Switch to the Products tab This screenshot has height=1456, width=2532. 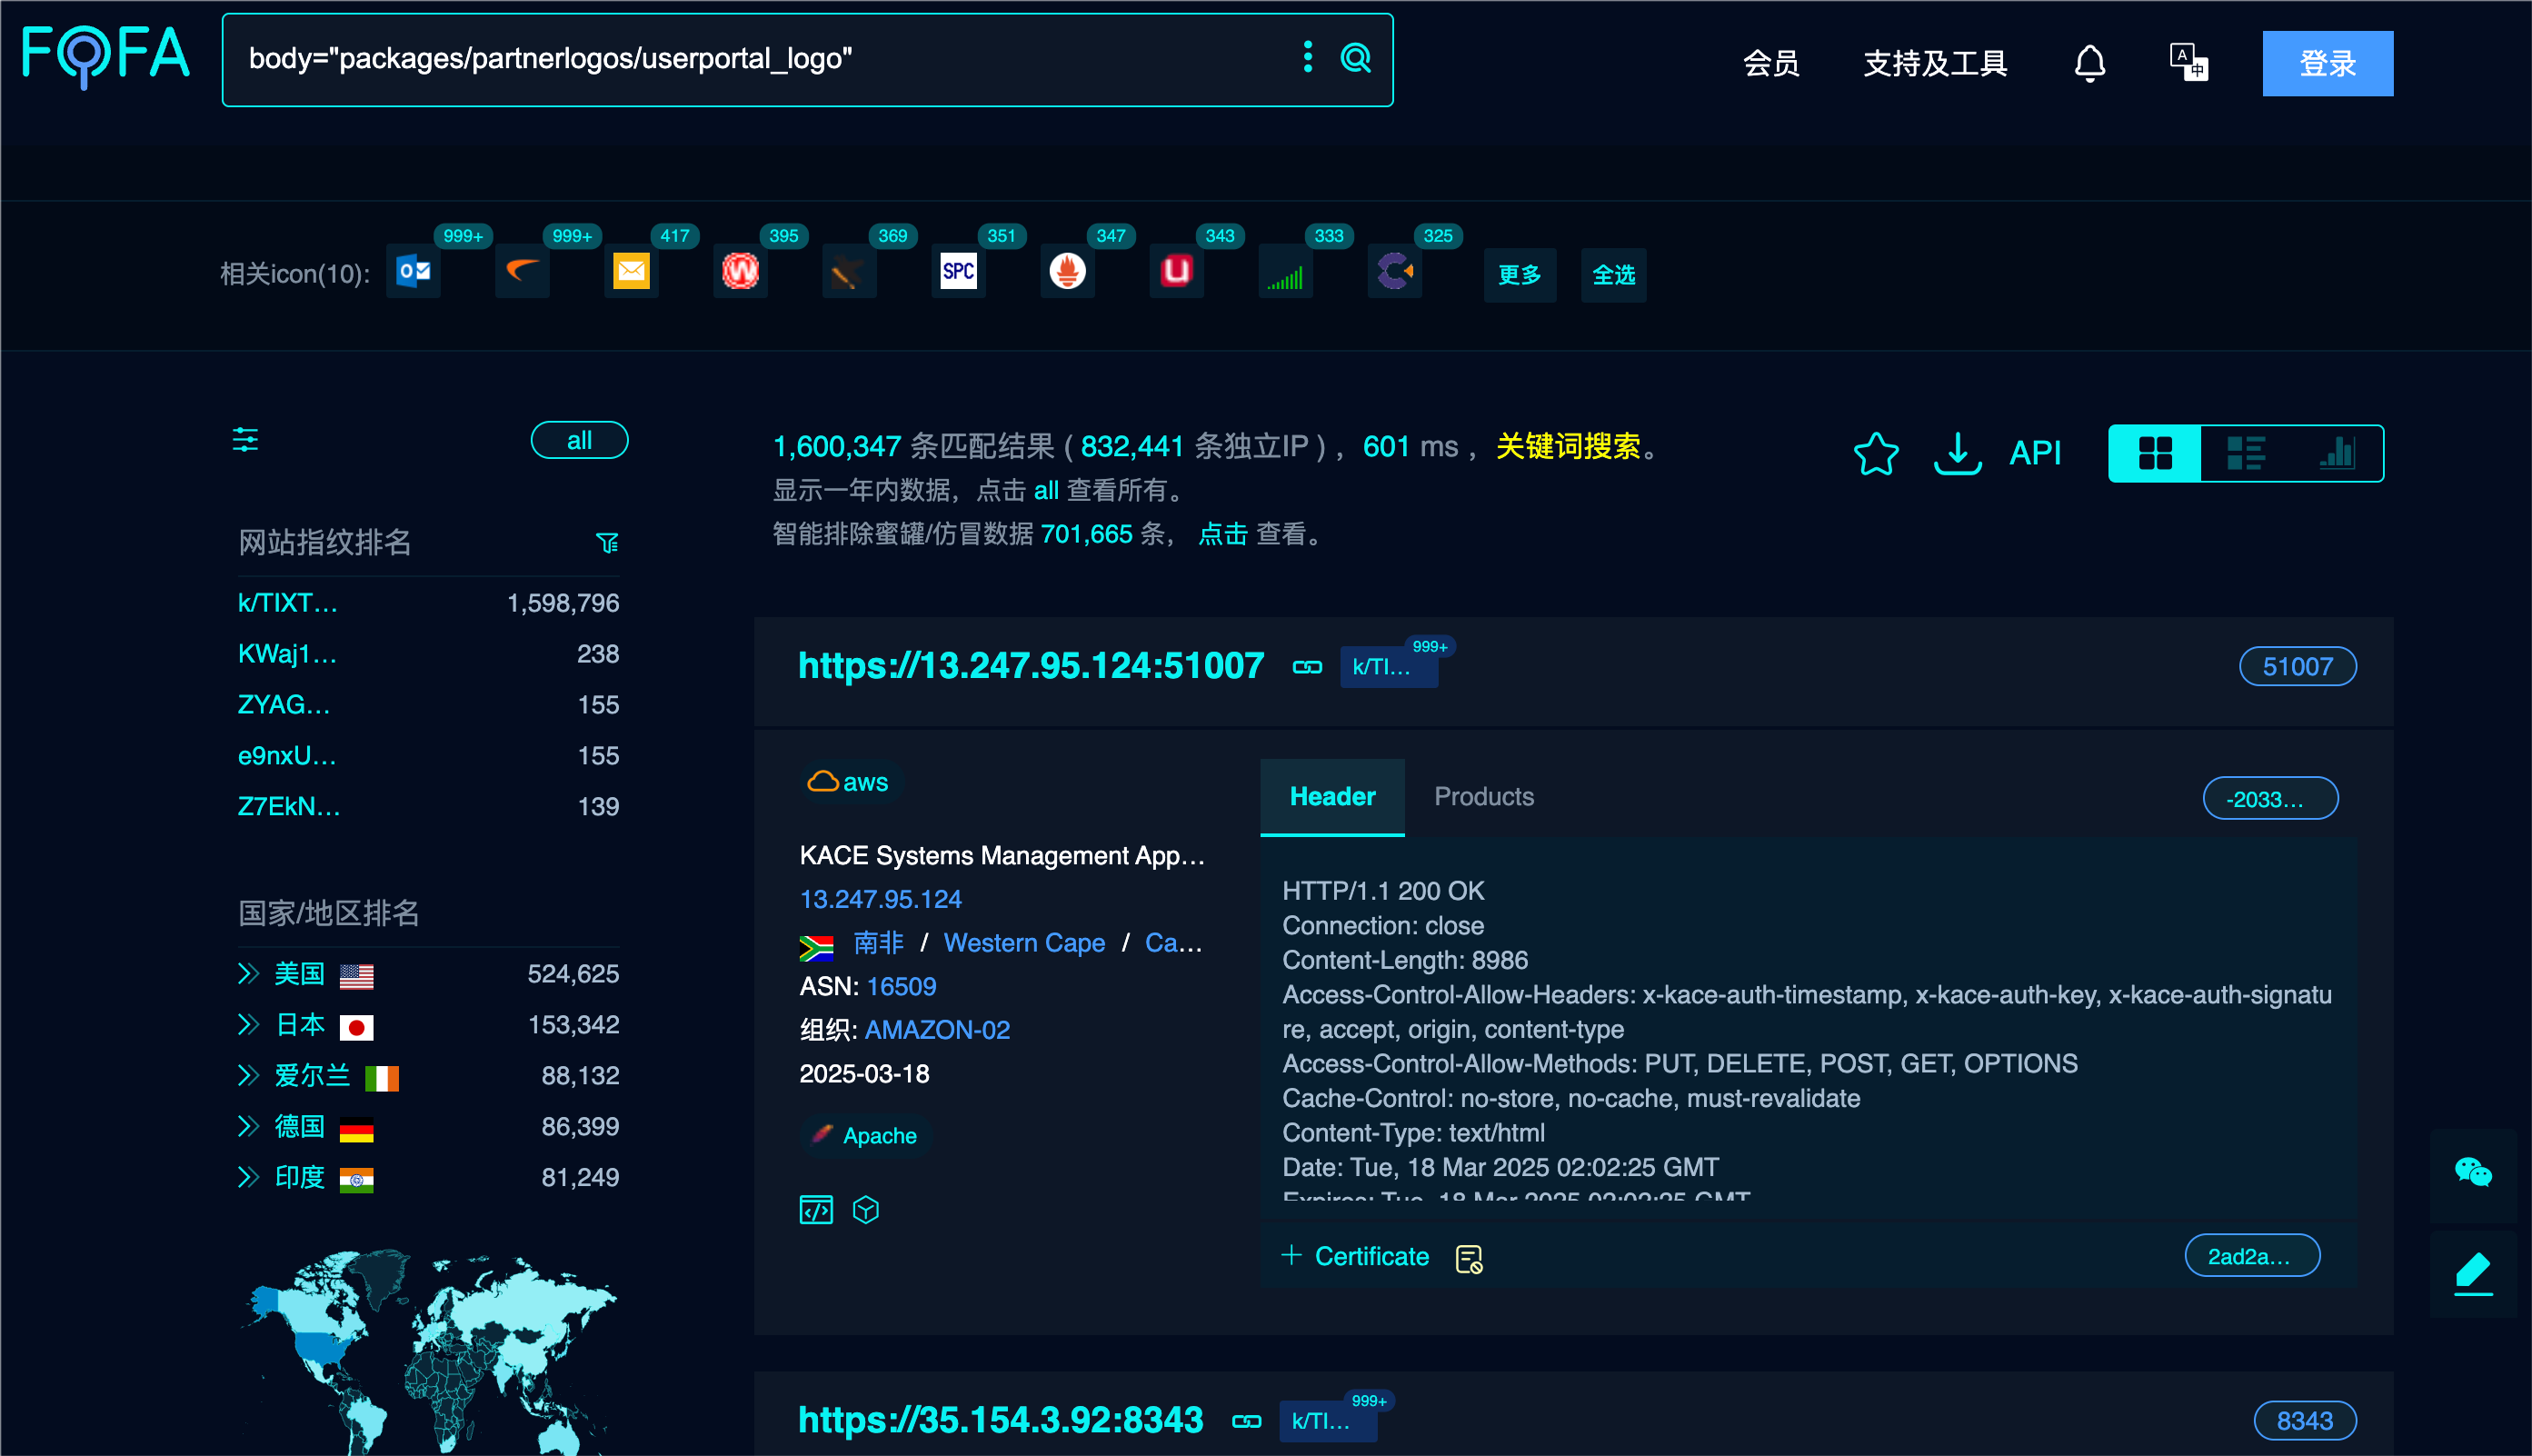click(x=1484, y=796)
